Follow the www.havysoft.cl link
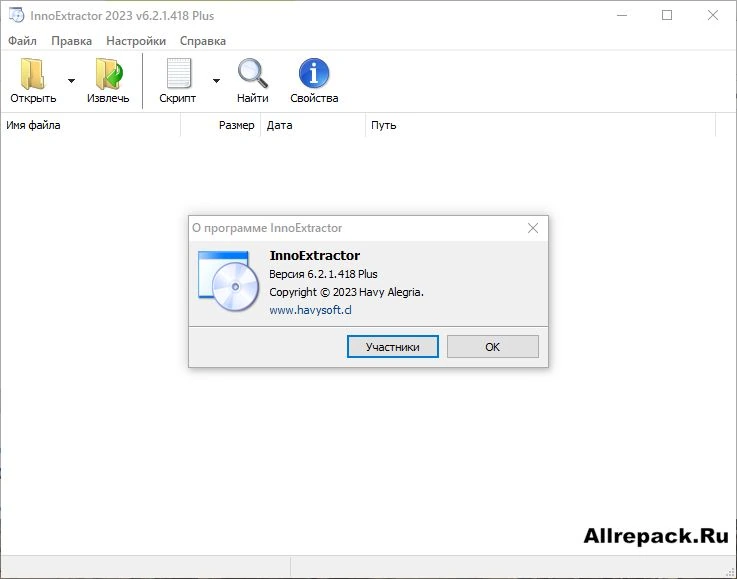 pyautogui.click(x=310, y=310)
